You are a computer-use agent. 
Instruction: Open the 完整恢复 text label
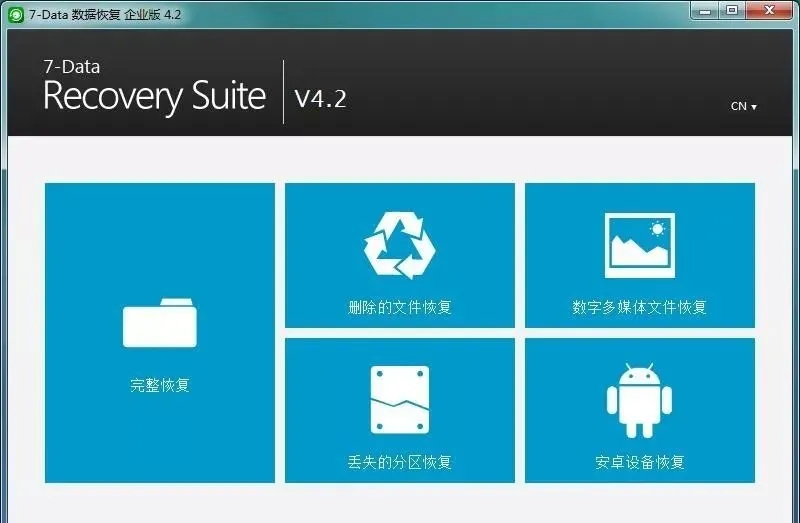160,385
